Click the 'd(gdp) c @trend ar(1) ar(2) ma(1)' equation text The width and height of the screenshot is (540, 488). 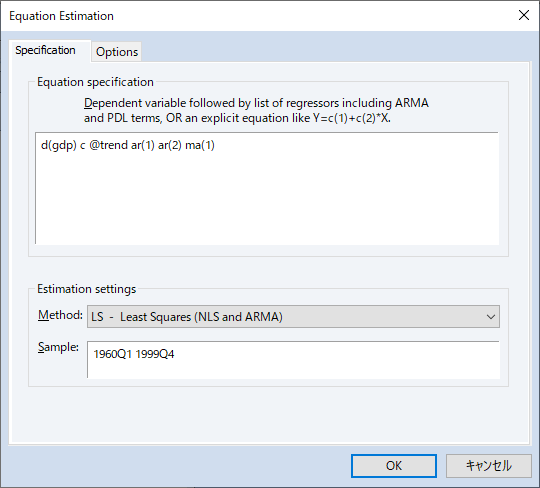128,145
